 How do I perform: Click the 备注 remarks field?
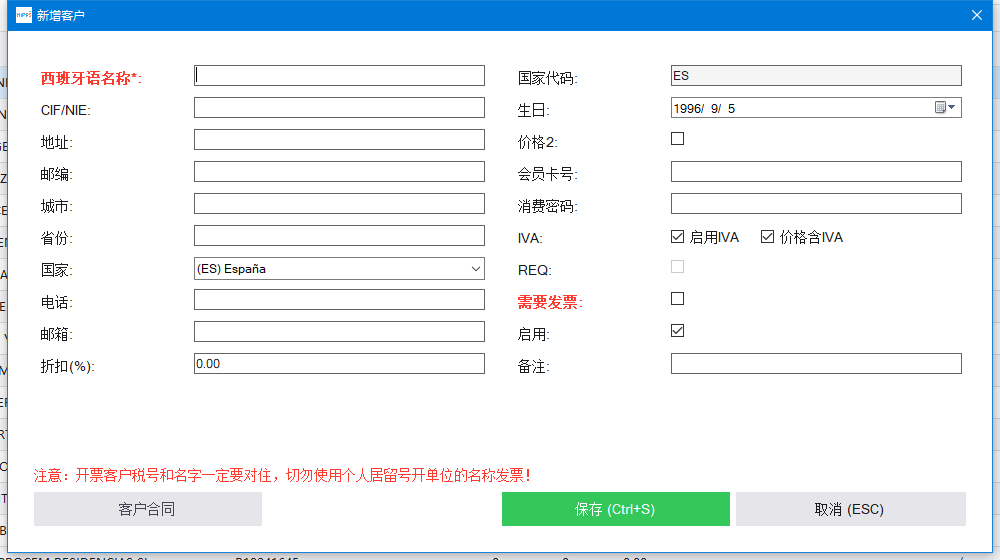point(816,364)
